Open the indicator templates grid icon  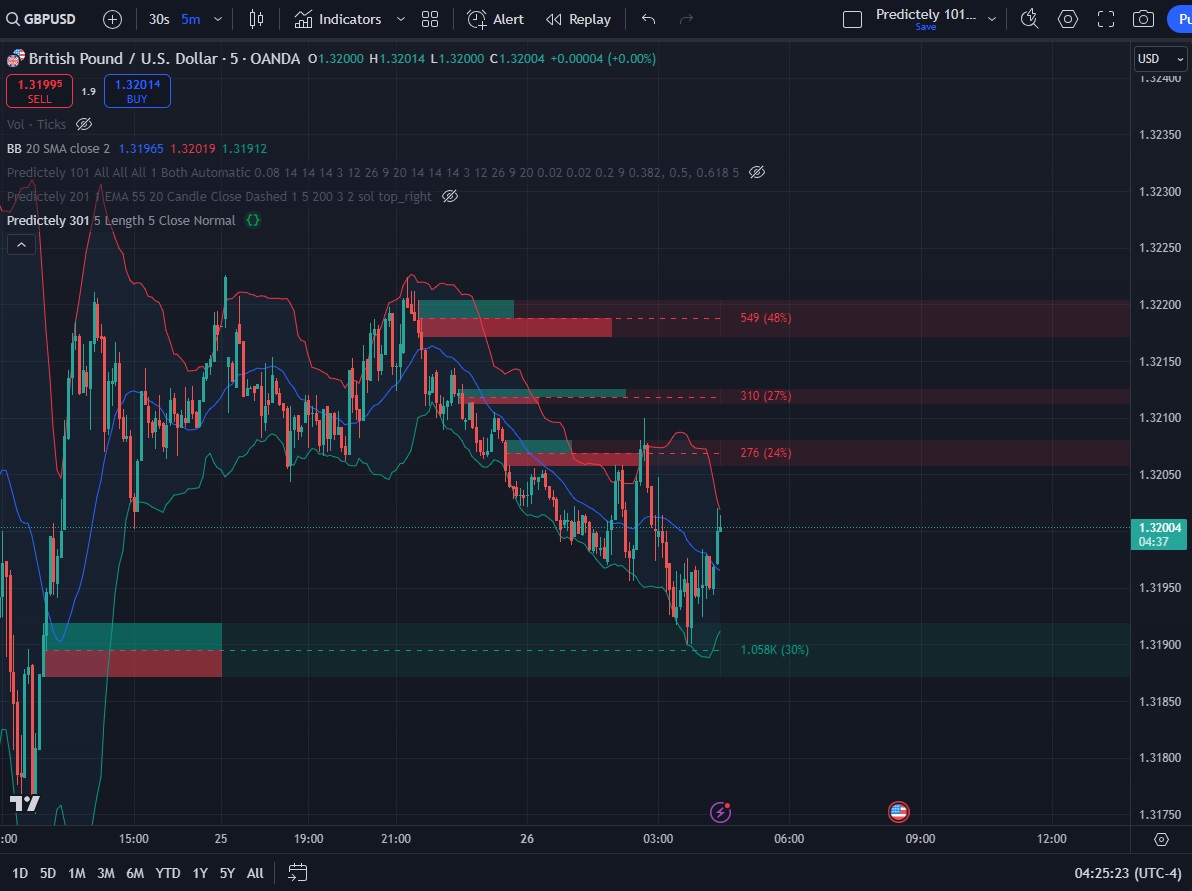[430, 19]
